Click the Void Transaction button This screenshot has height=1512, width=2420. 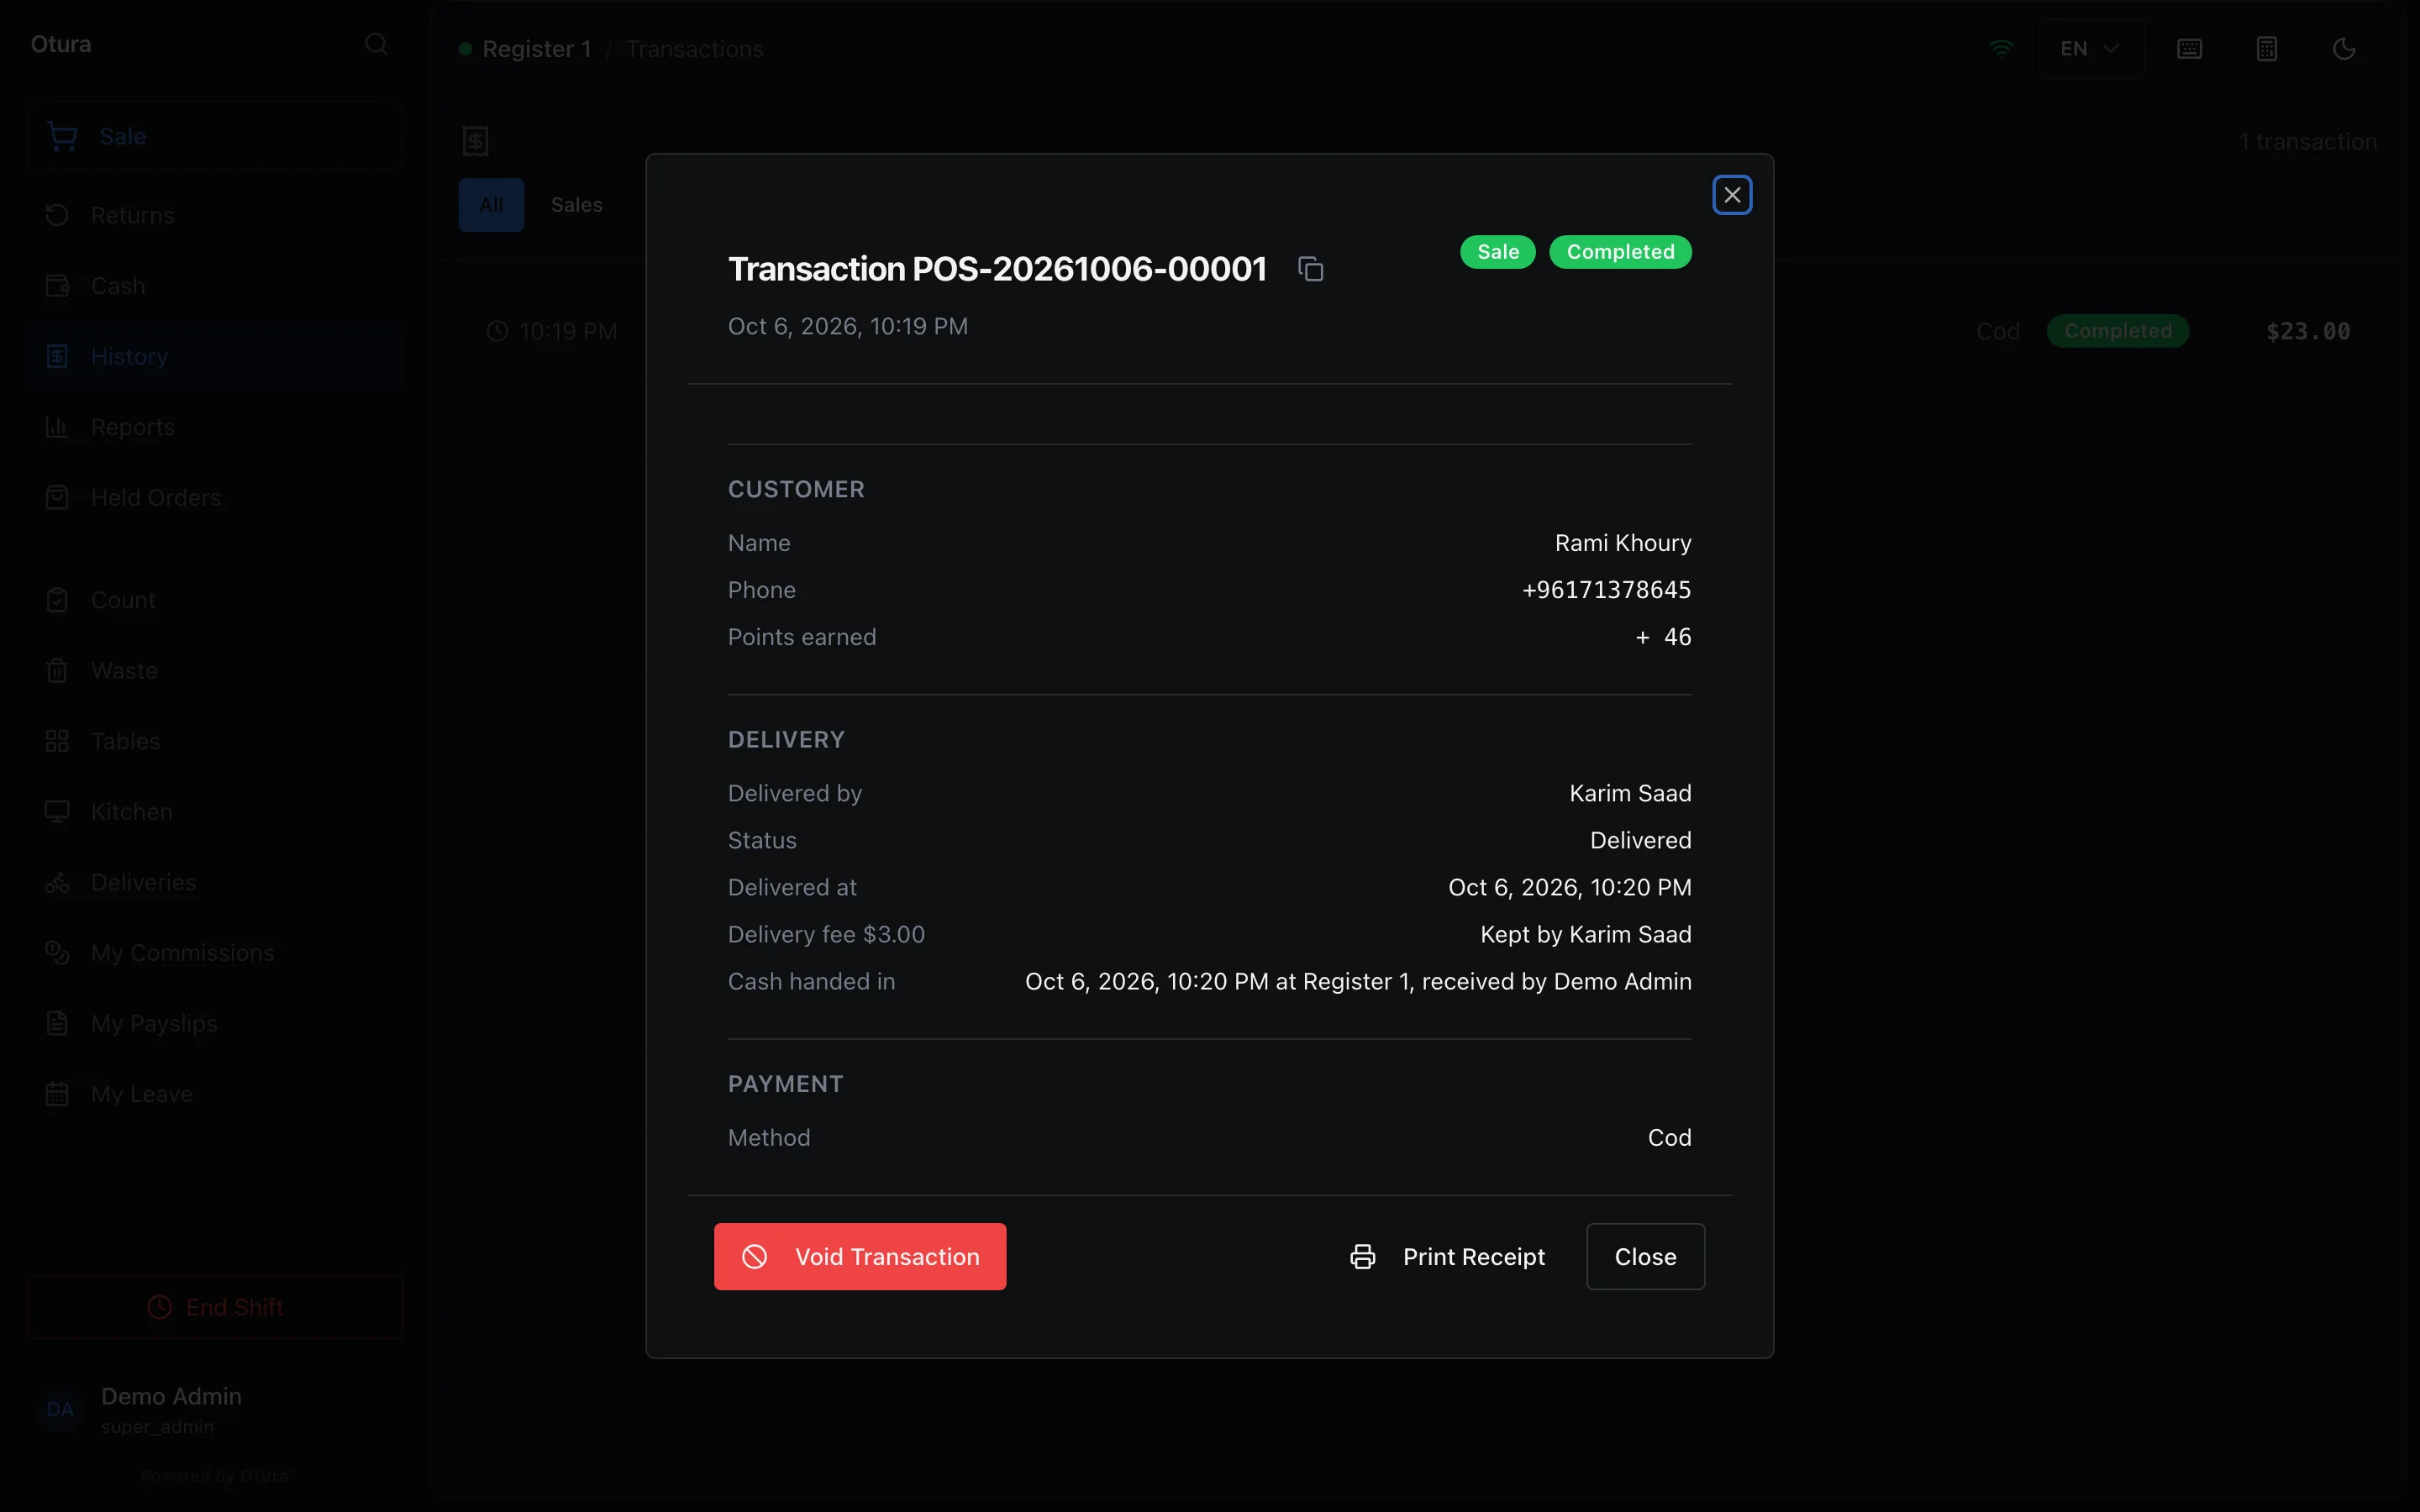(x=860, y=1256)
